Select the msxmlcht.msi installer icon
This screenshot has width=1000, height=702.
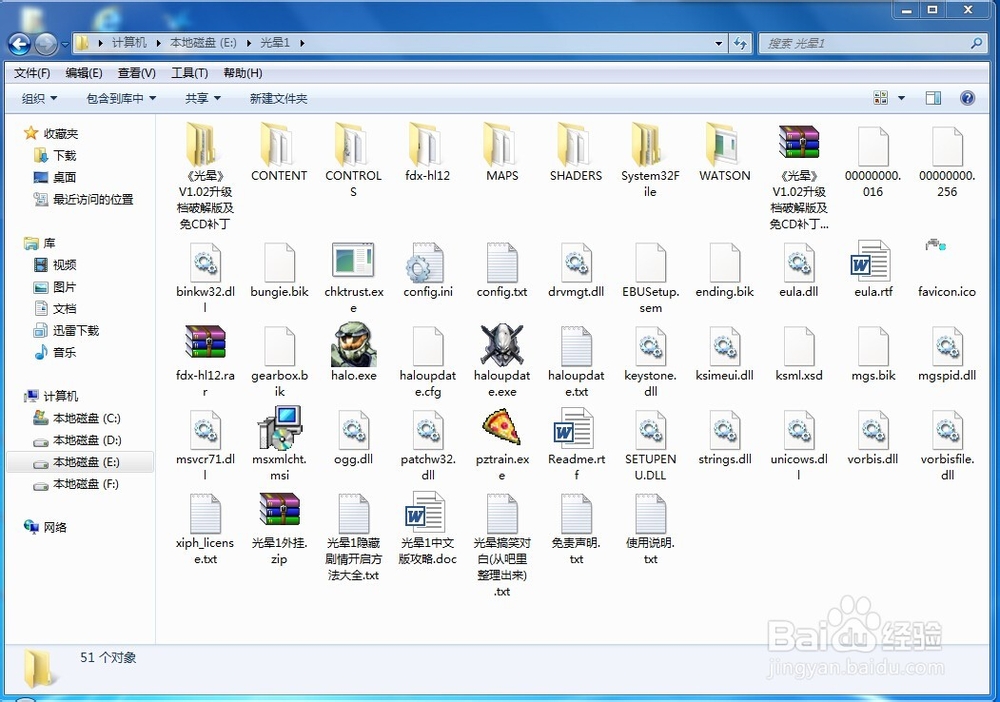(x=279, y=428)
